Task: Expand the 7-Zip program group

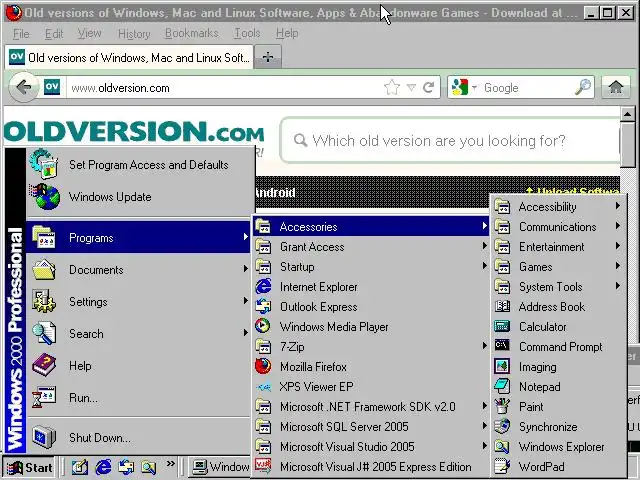Action: [x=371, y=347]
